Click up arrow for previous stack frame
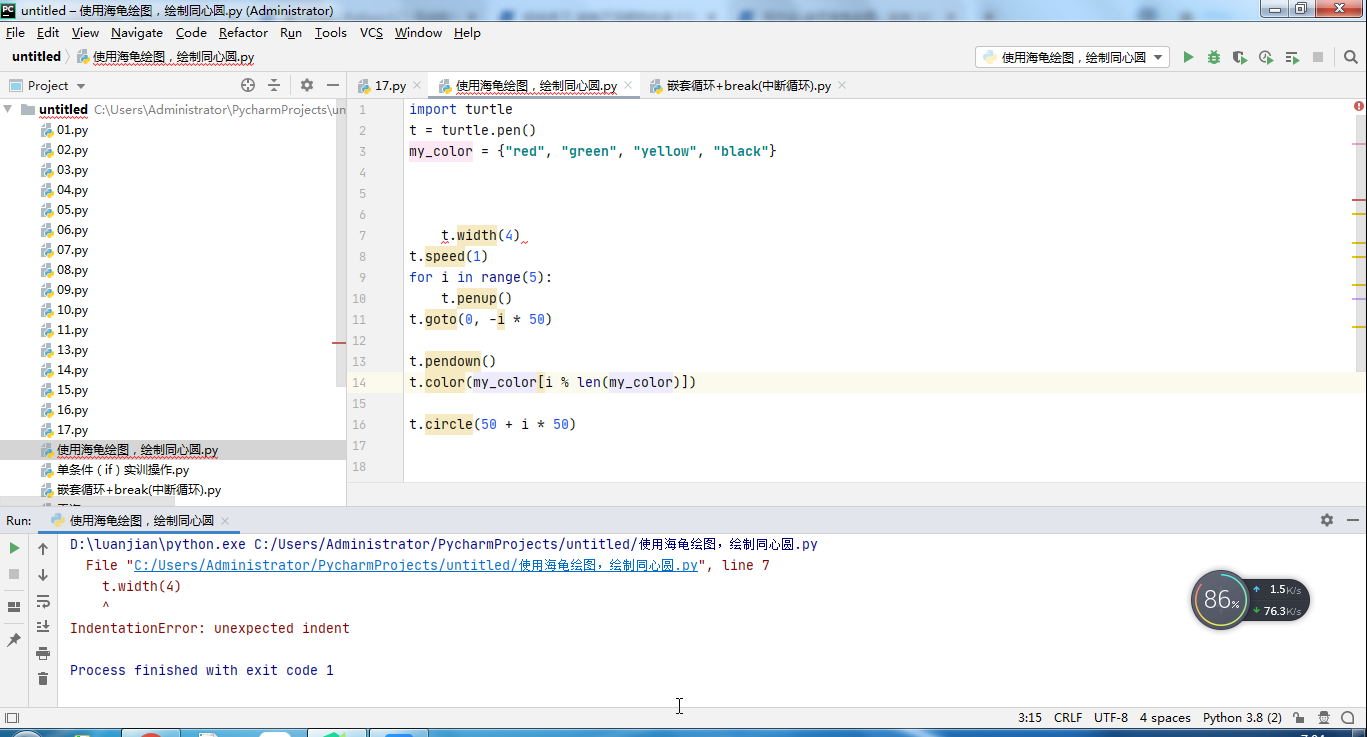The width and height of the screenshot is (1367, 737). click(x=43, y=549)
